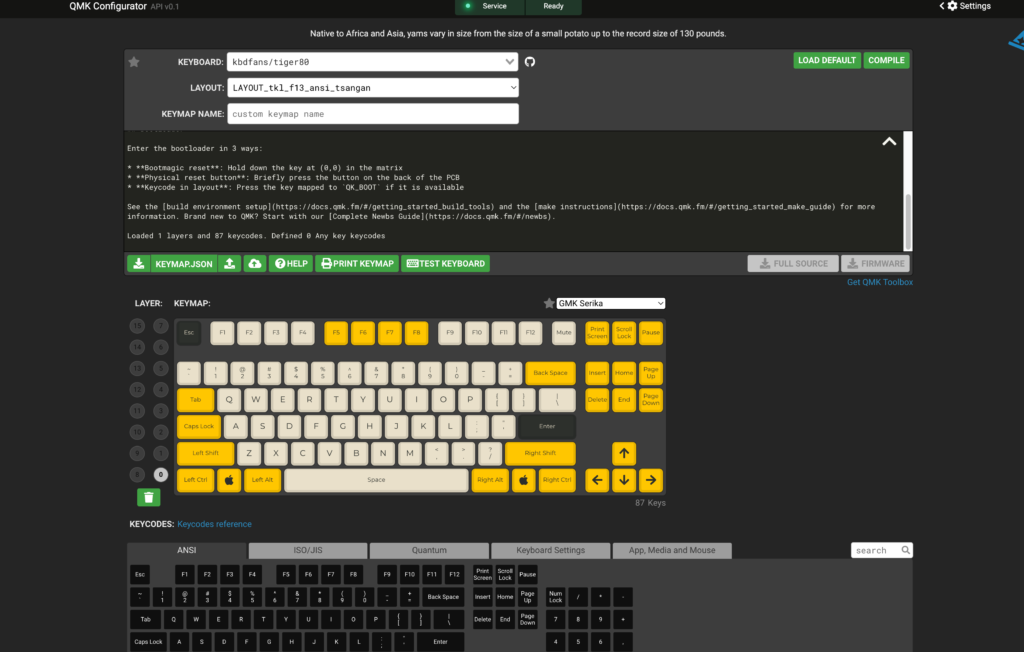The width and height of the screenshot is (1024, 652).
Task: Select the F5 key in the keymap
Action: (336, 333)
